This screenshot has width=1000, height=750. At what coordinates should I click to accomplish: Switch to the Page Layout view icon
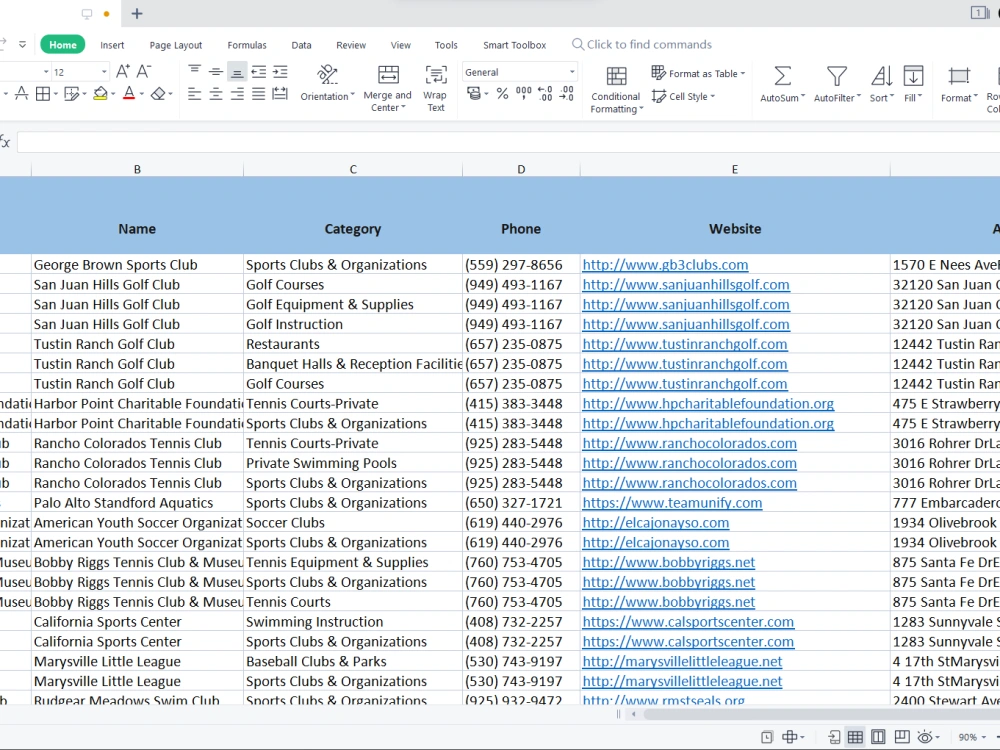(878, 737)
